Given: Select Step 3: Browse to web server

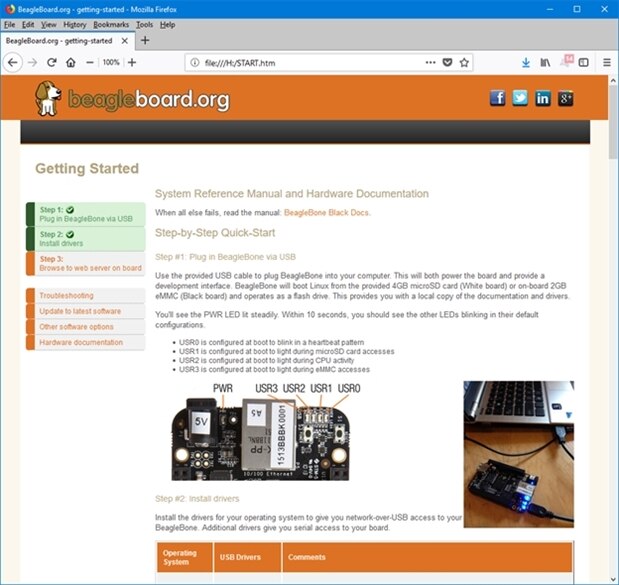Looking at the screenshot, I should (x=86, y=263).
